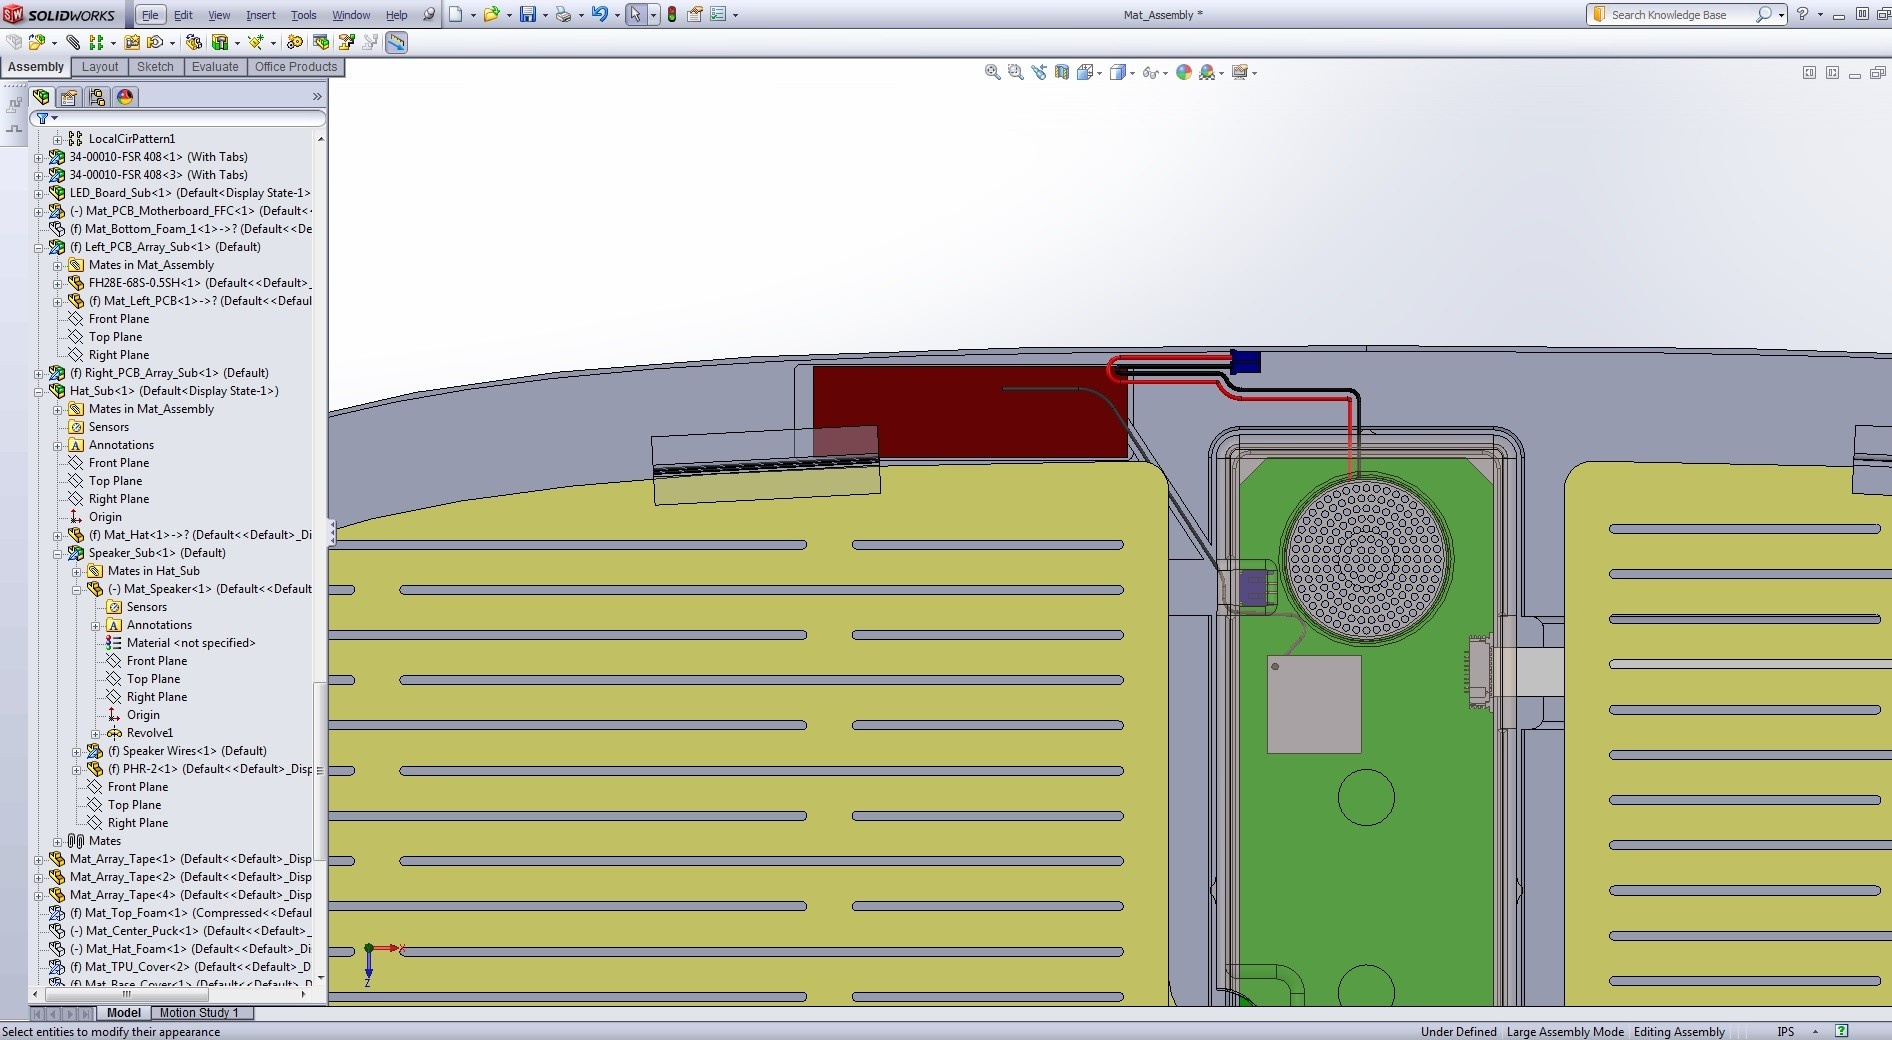1892x1040 pixels.
Task: Expand the Right_PCB_Array_Sub<1> node
Action: click(39, 373)
